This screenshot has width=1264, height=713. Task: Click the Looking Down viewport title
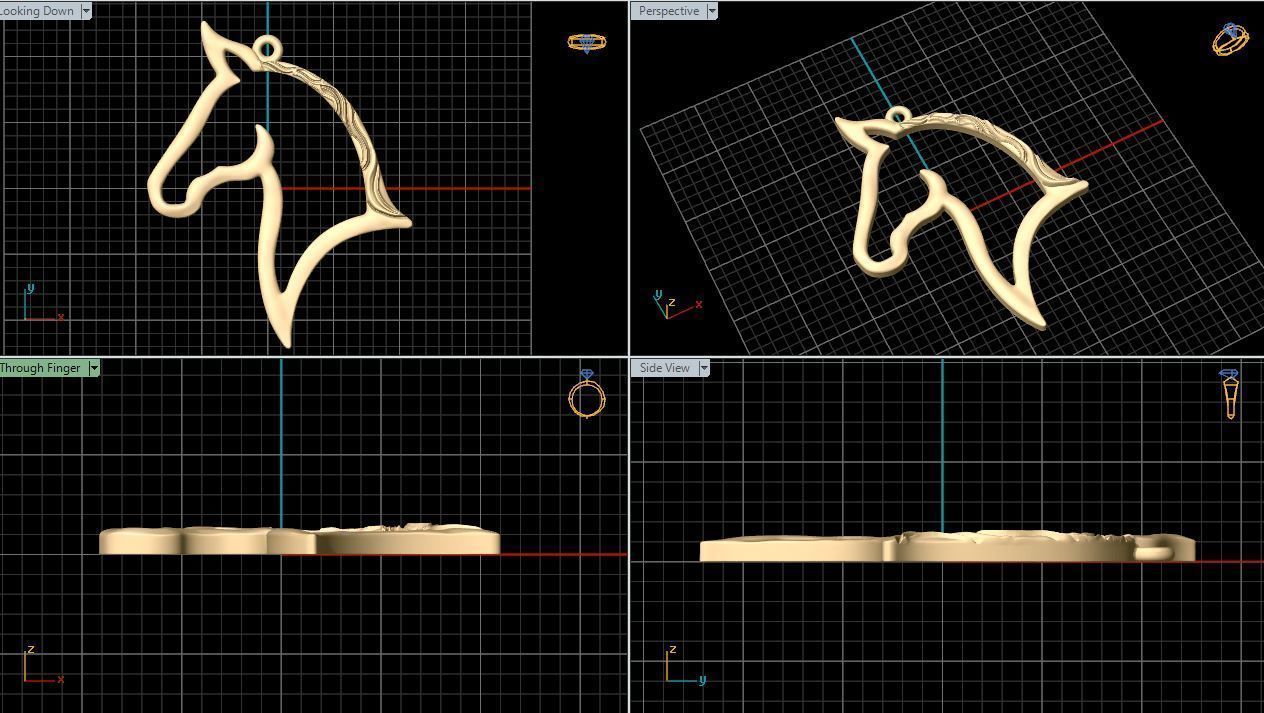(x=38, y=11)
